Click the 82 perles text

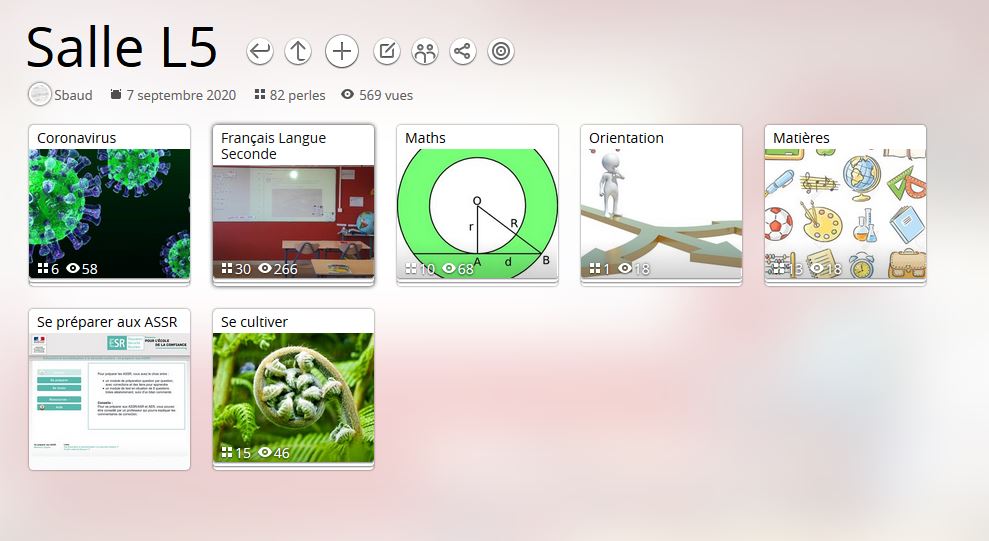point(298,95)
